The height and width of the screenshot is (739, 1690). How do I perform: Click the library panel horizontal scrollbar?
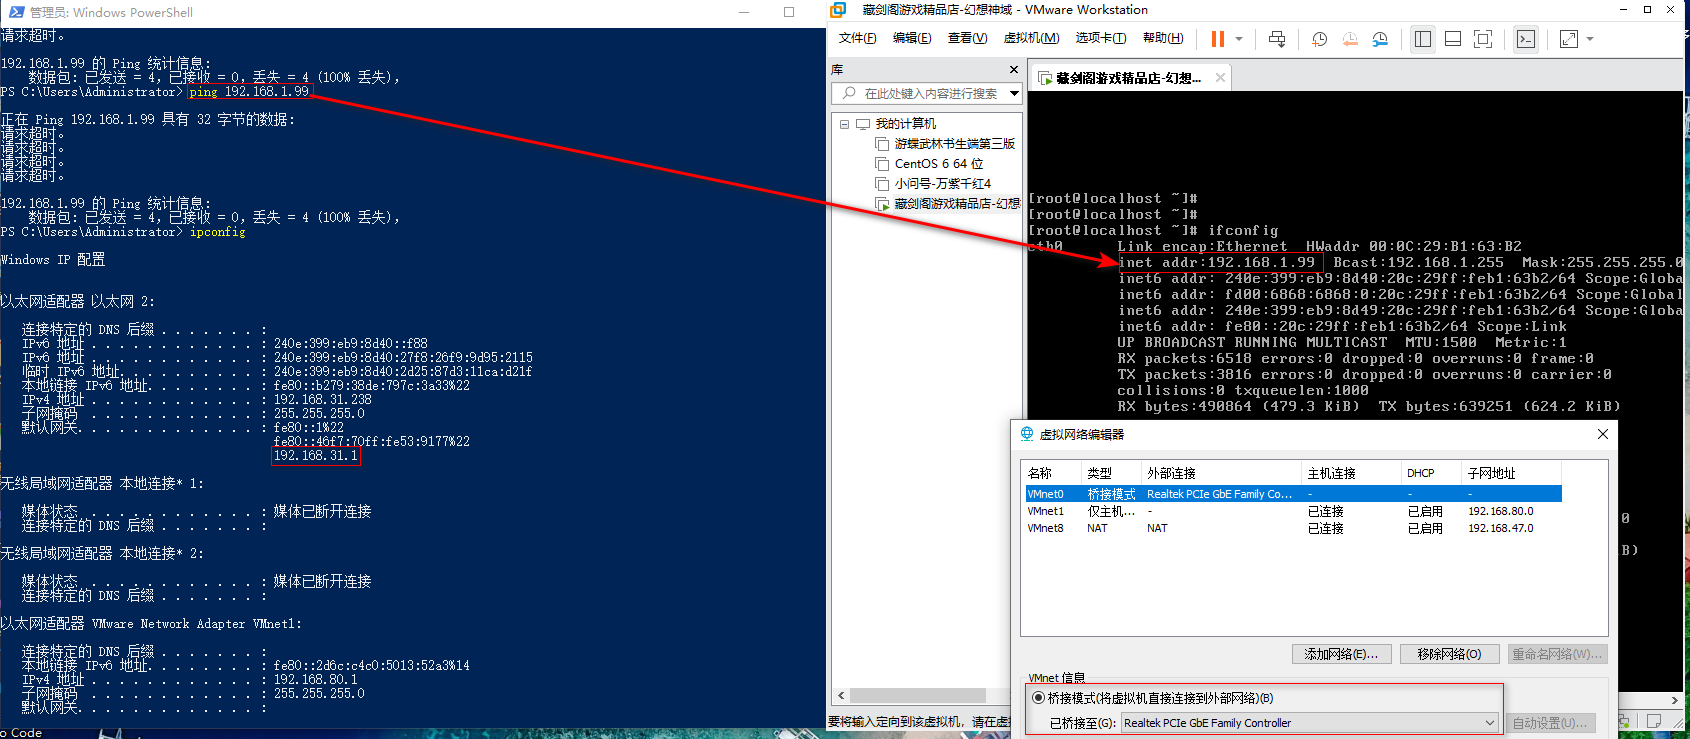[x=918, y=695]
